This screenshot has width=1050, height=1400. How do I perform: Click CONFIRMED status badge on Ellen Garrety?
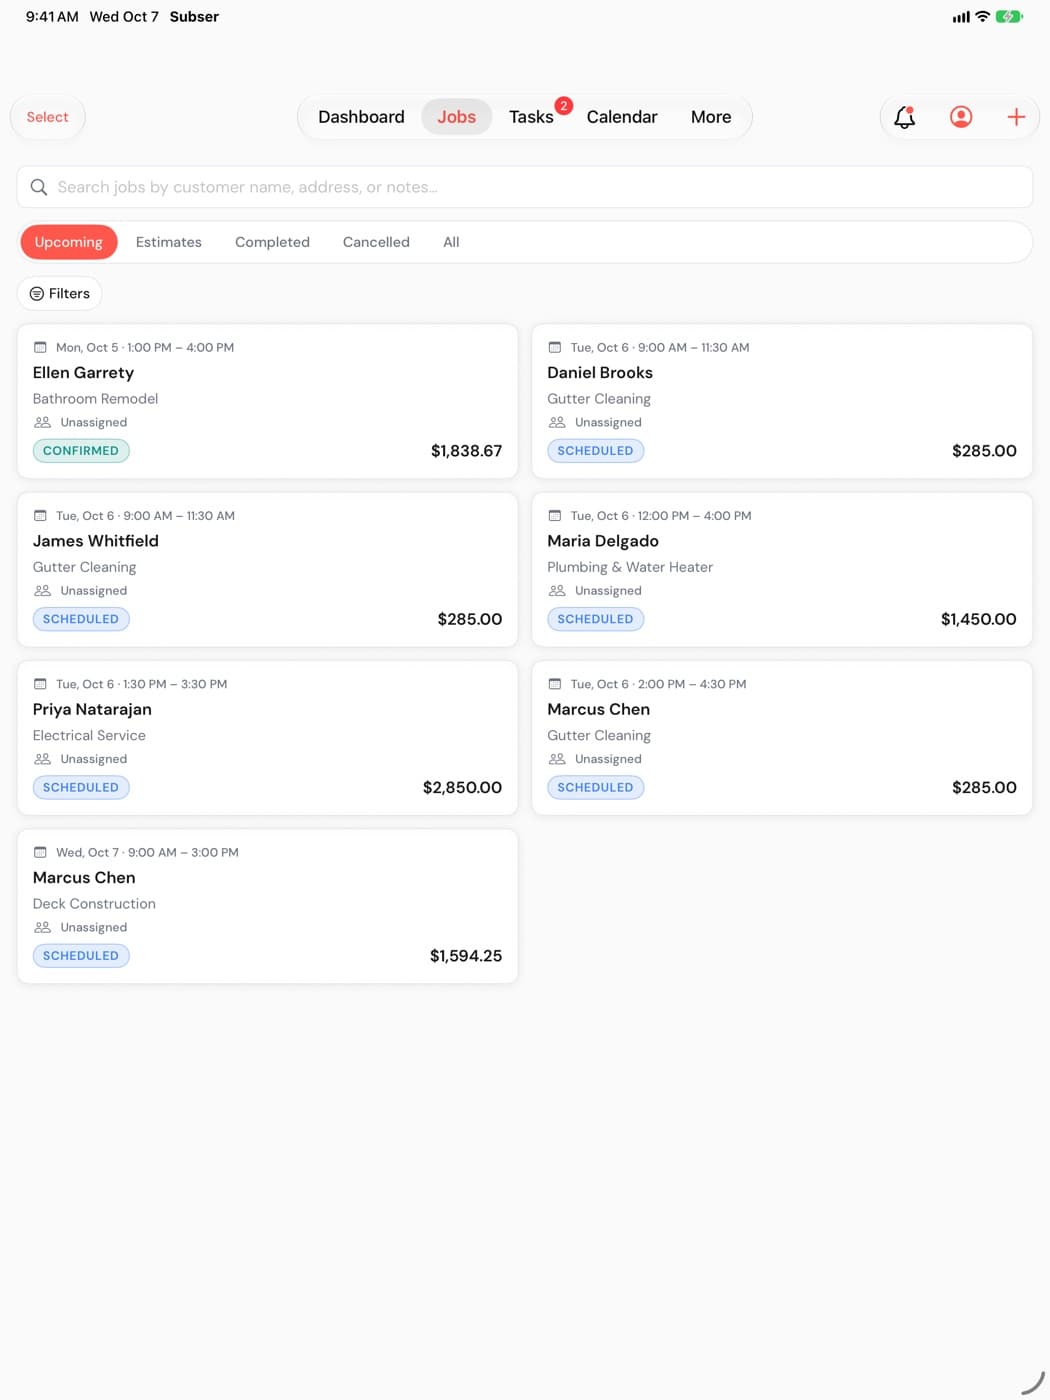81,451
